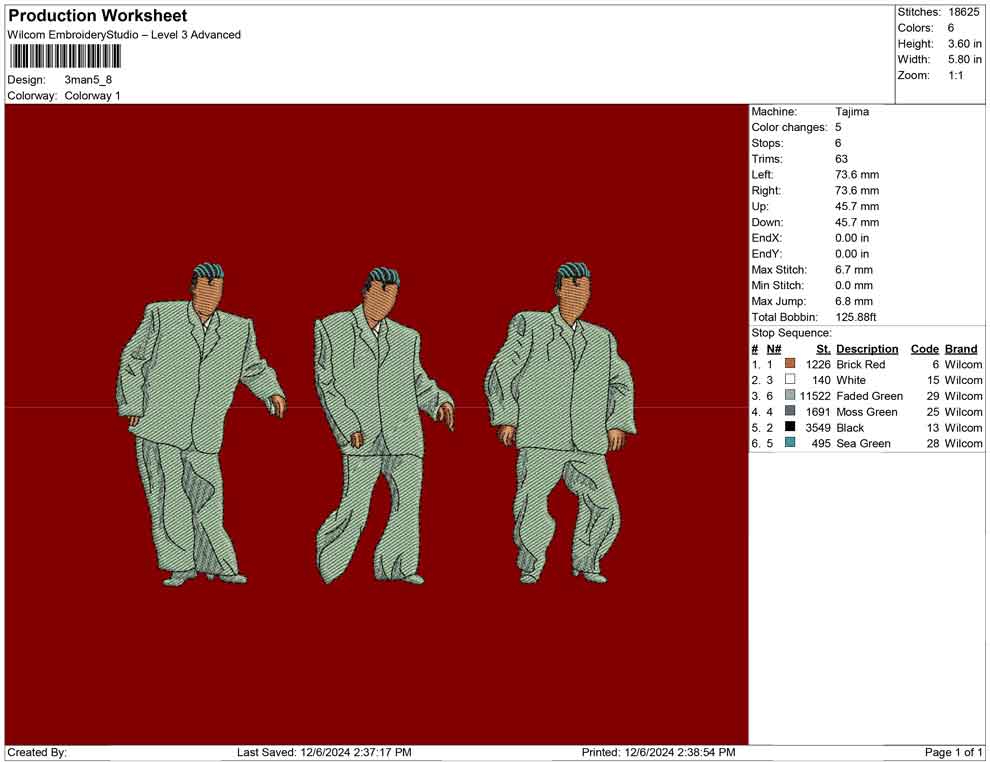The height and width of the screenshot is (762, 990).
Task: Click the Description column header
Action: click(867, 349)
